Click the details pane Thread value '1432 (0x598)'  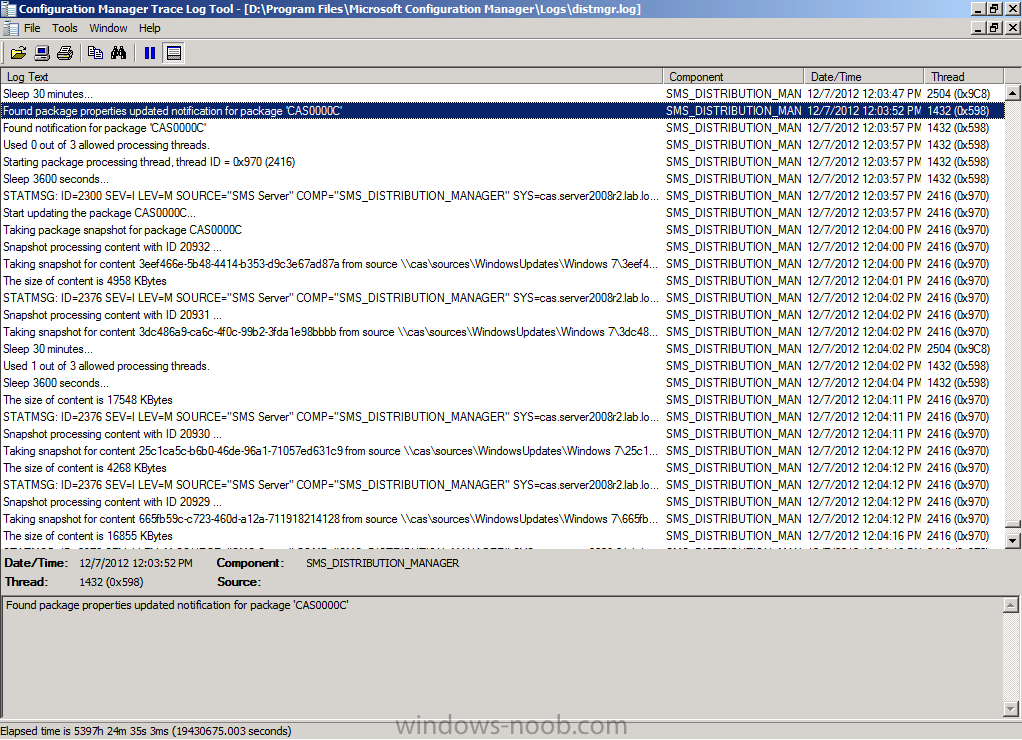coord(111,582)
